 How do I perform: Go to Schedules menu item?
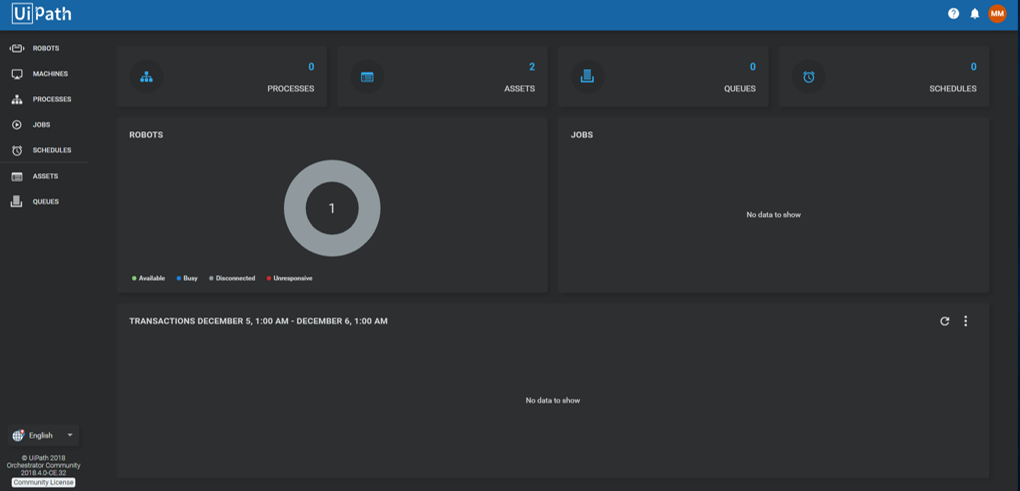point(52,150)
